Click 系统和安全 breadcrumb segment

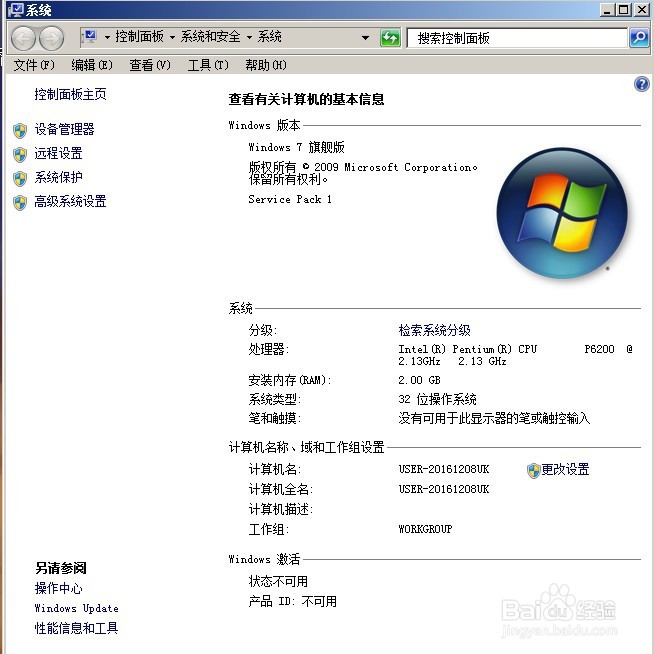point(210,37)
